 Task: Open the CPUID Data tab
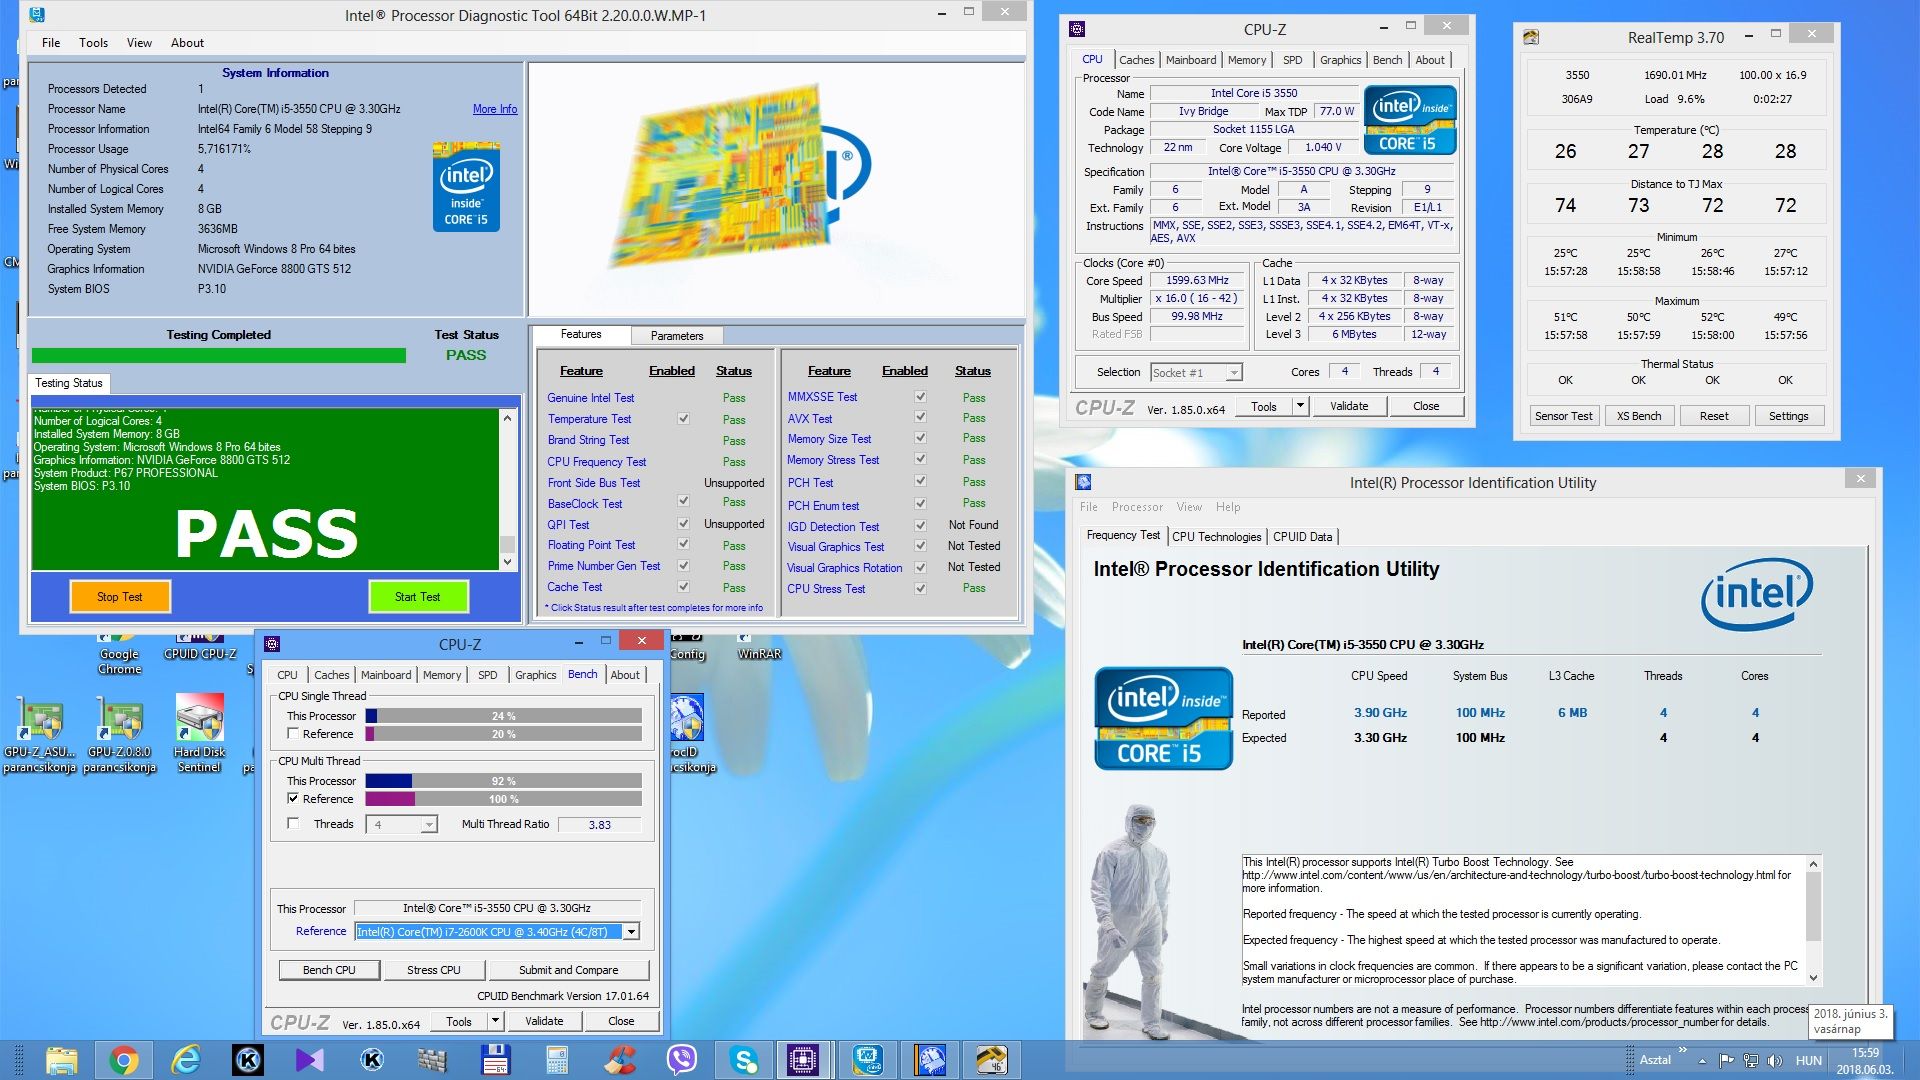[x=1302, y=537]
